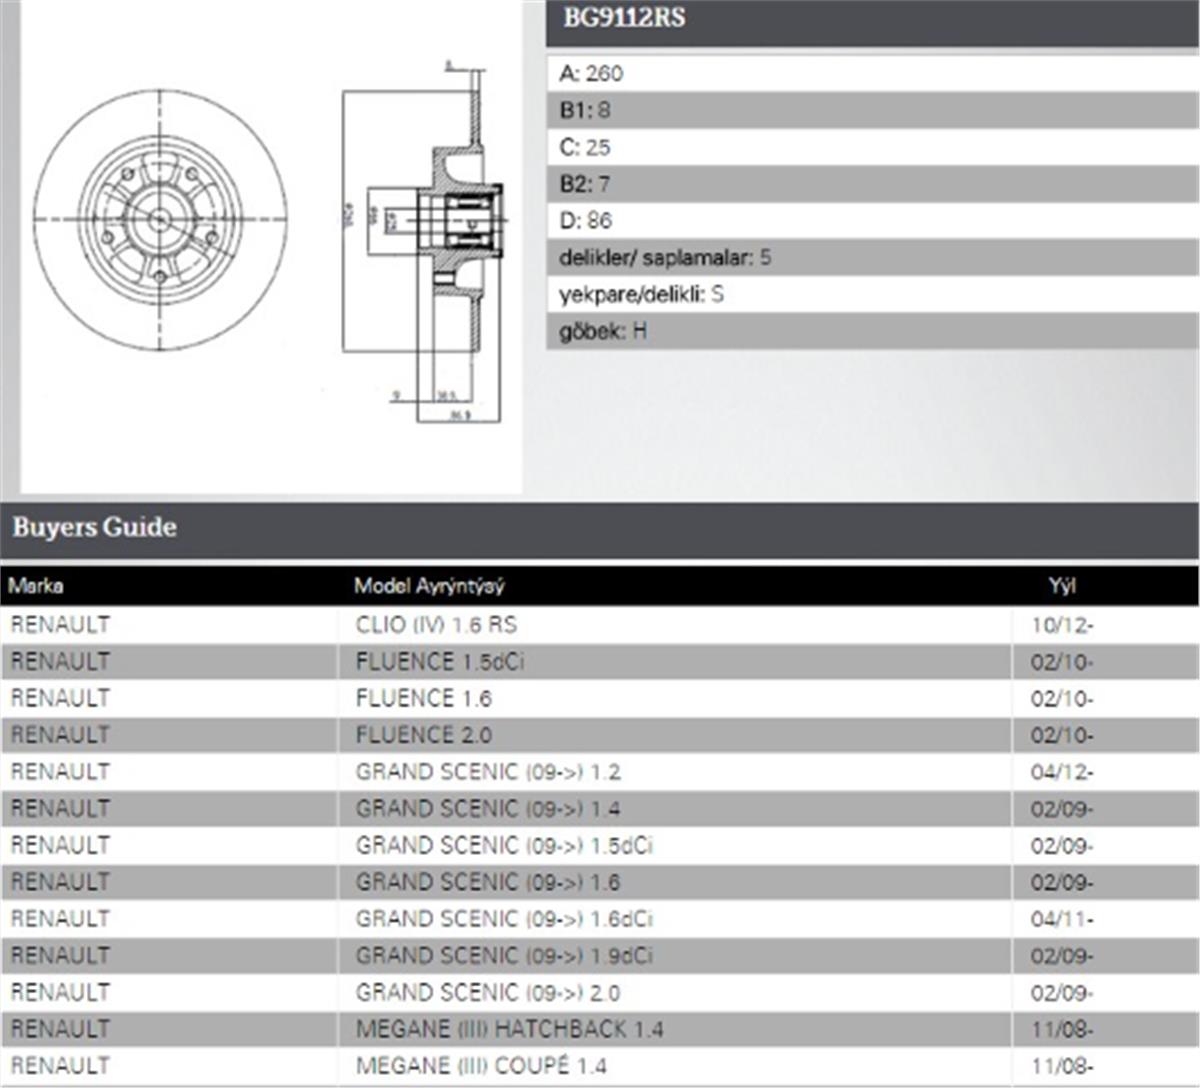Click RENAULT in the FLUENCE 2.0 row
This screenshot has height=1088, width=1200.
[x=60, y=735]
